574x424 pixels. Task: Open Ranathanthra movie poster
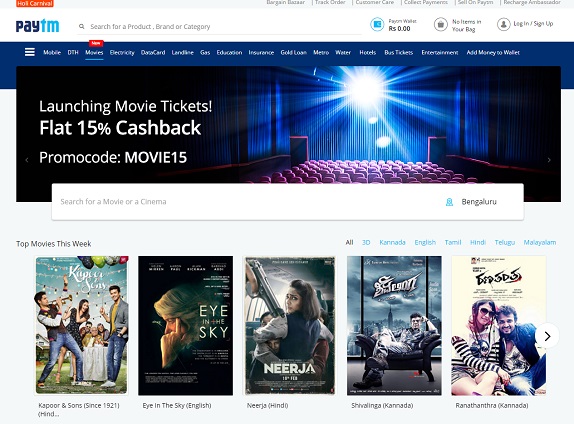[x=499, y=326]
